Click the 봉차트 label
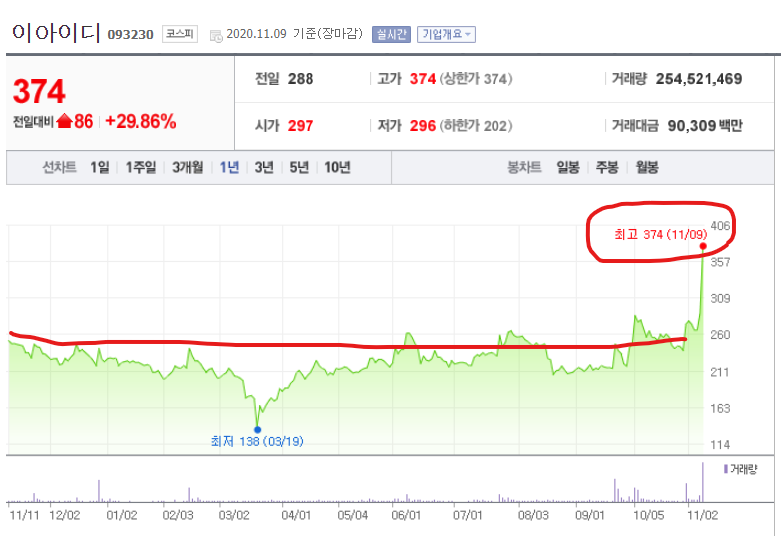Image resolution: width=781 pixels, height=536 pixels. [x=524, y=167]
